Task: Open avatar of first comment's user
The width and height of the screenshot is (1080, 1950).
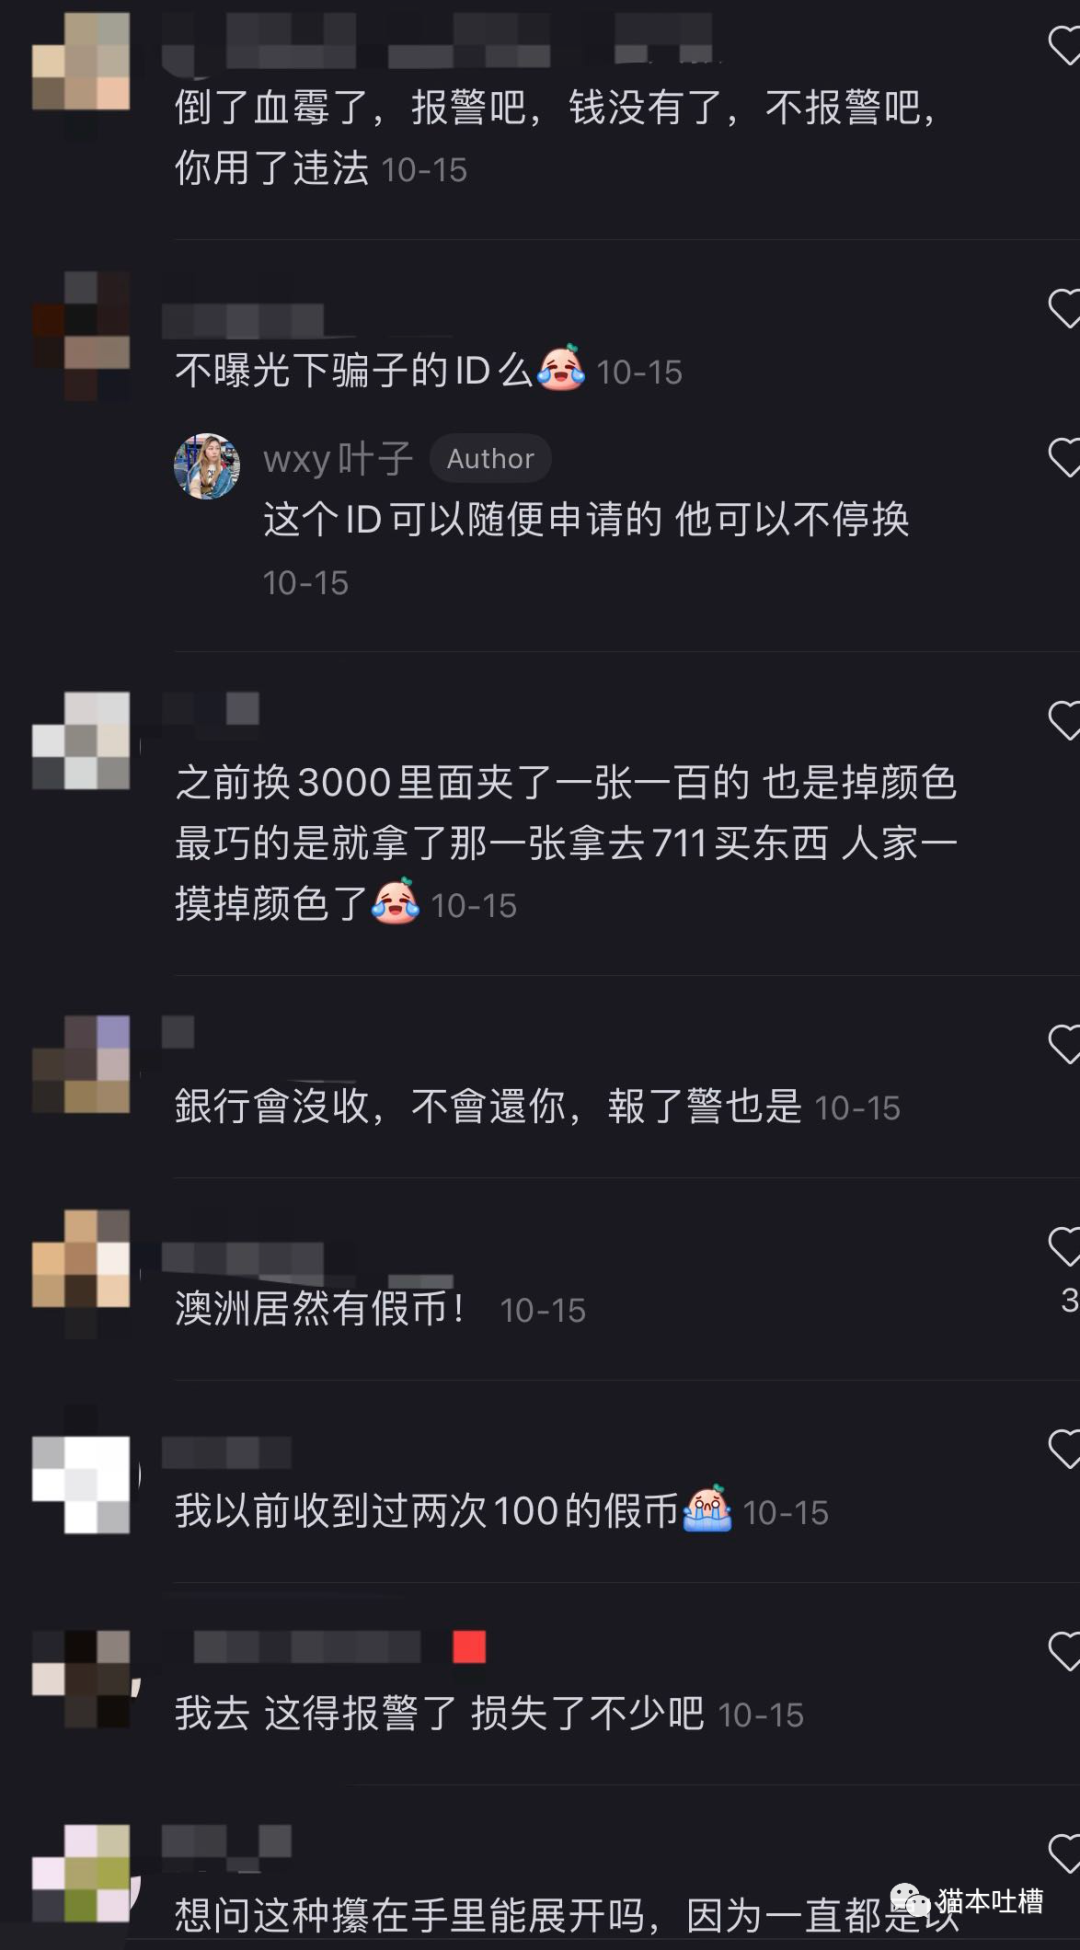Action: [x=81, y=61]
